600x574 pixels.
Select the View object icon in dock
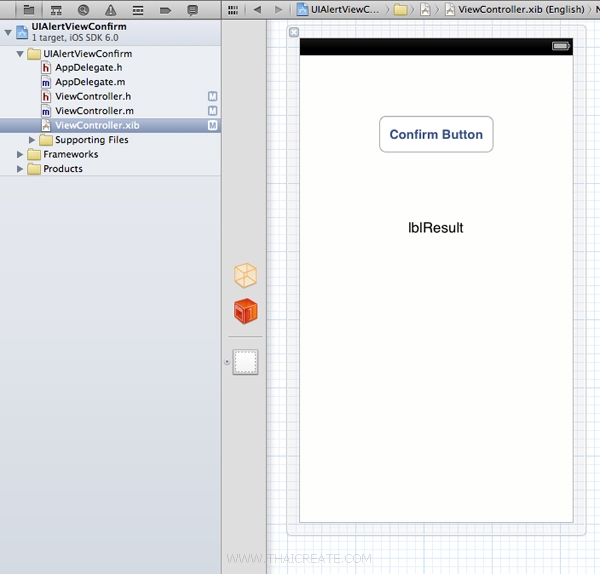(x=245, y=362)
